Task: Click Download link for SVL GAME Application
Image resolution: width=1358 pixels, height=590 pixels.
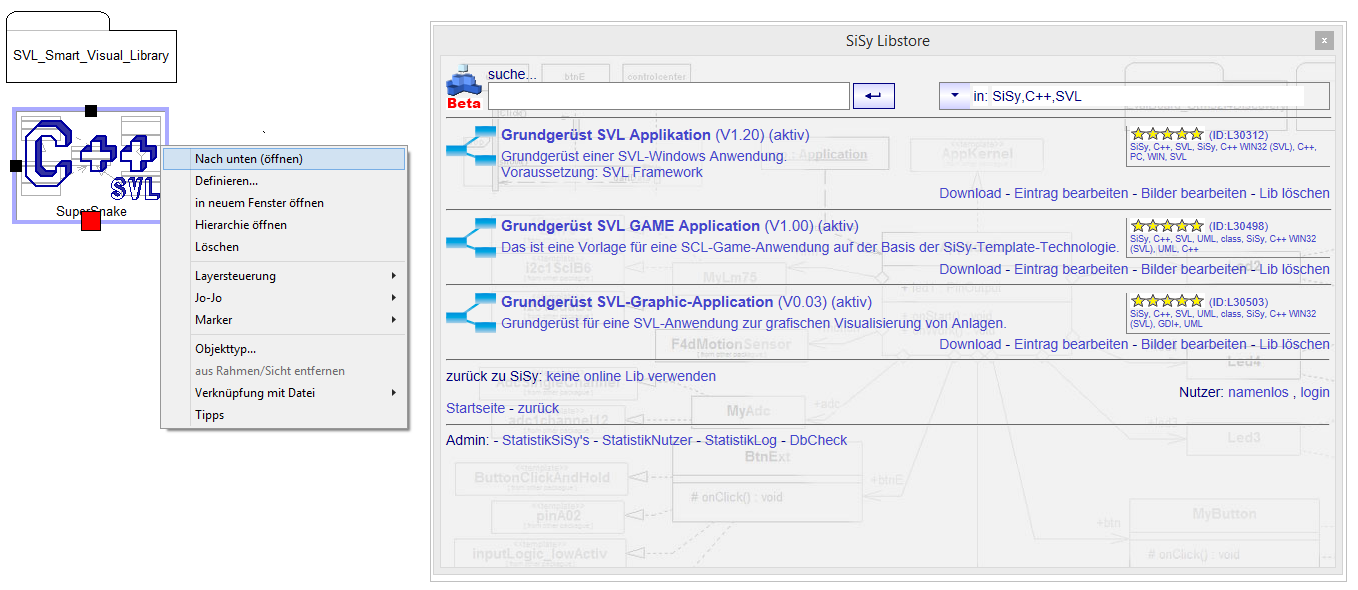Action: 969,269
